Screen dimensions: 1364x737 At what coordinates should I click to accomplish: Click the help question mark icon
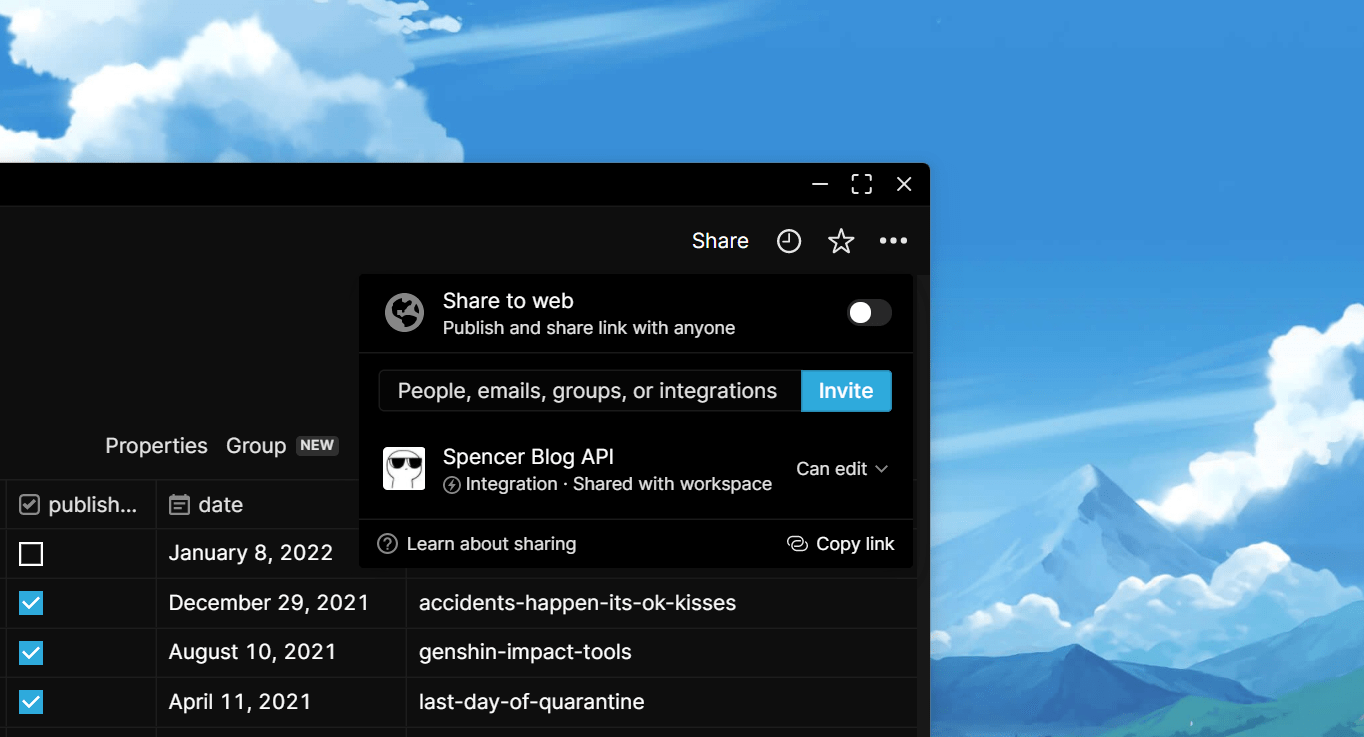pyautogui.click(x=387, y=544)
